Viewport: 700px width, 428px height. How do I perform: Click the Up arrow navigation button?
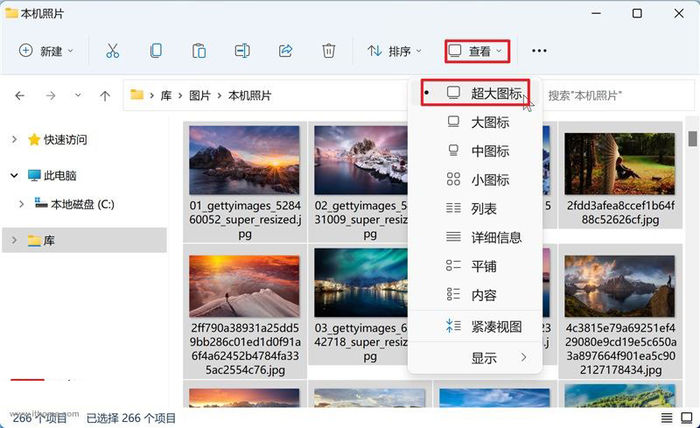[105, 96]
